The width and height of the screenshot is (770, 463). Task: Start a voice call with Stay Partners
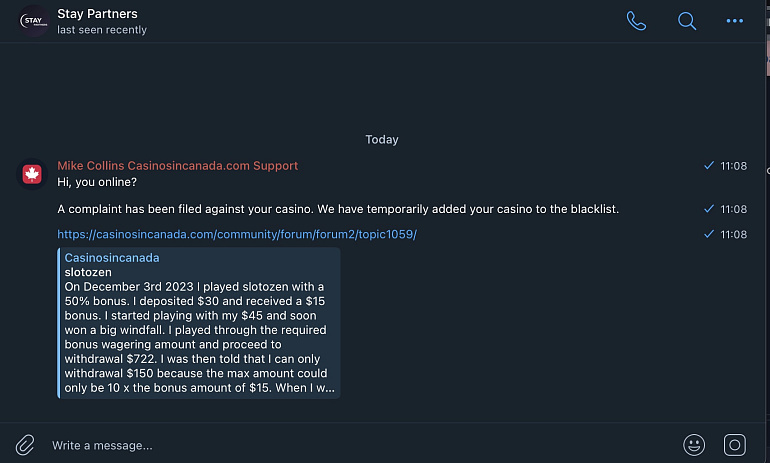coord(636,21)
